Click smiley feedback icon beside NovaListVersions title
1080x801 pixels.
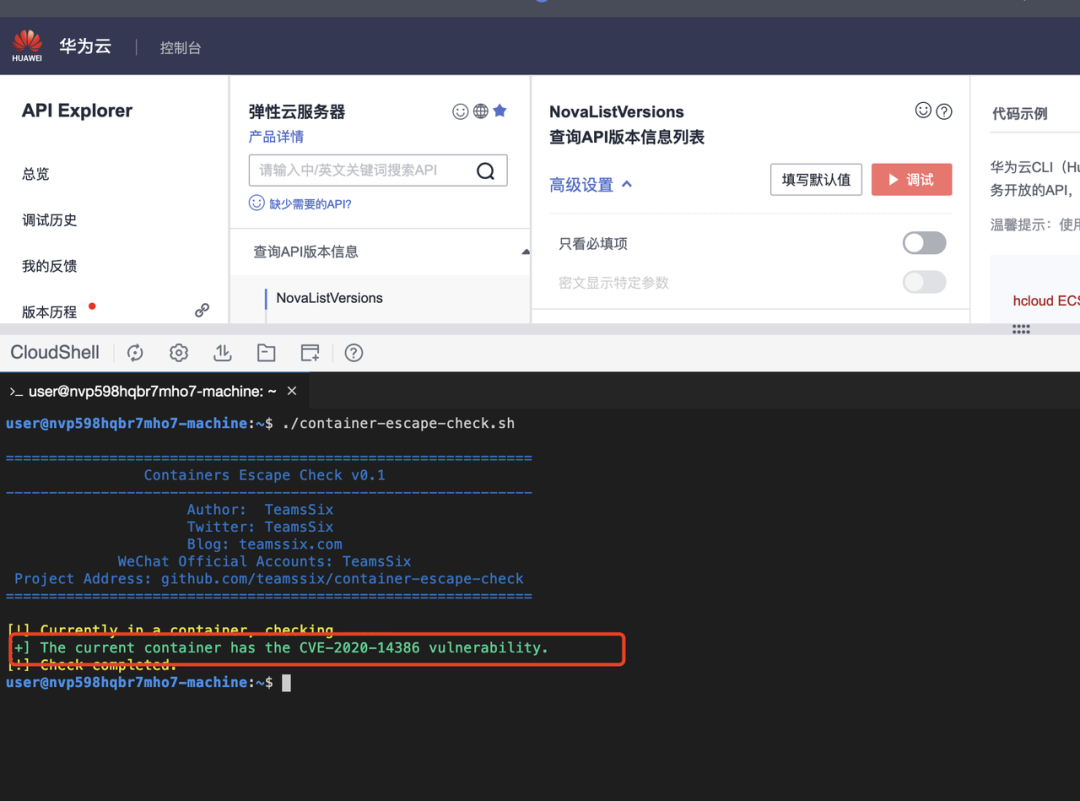click(923, 110)
